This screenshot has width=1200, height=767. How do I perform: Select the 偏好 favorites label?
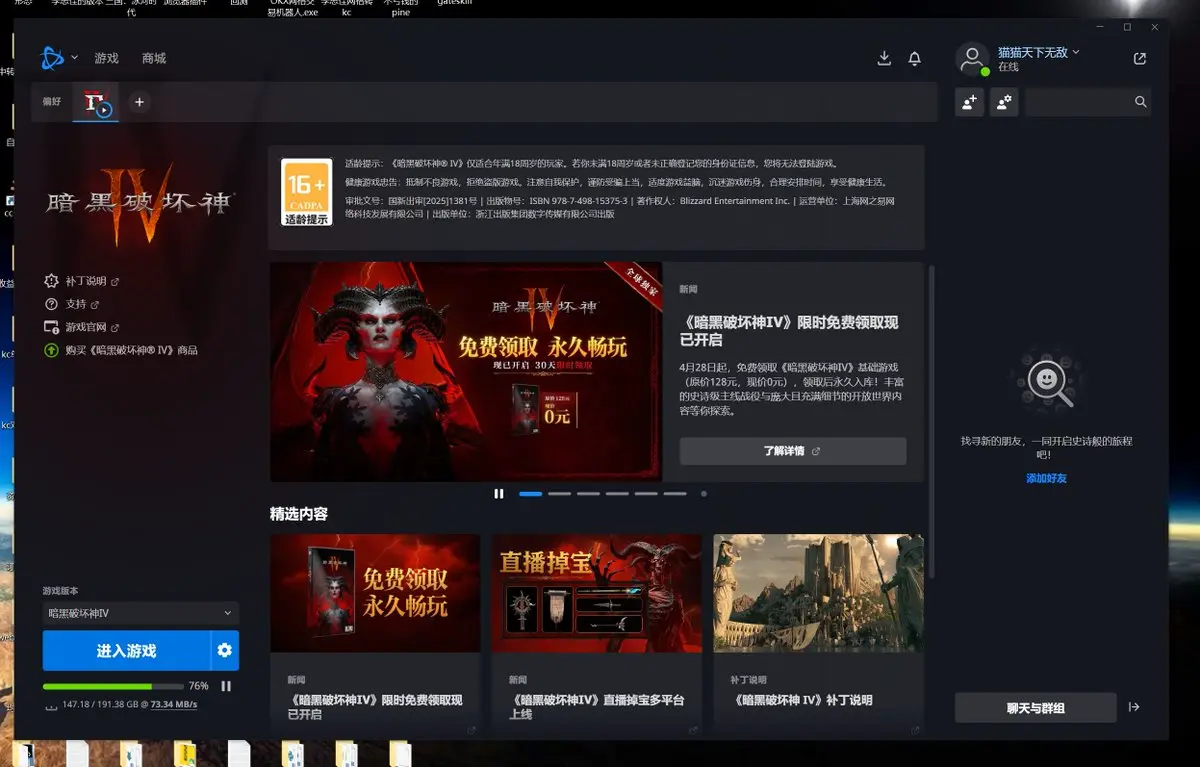[51, 102]
